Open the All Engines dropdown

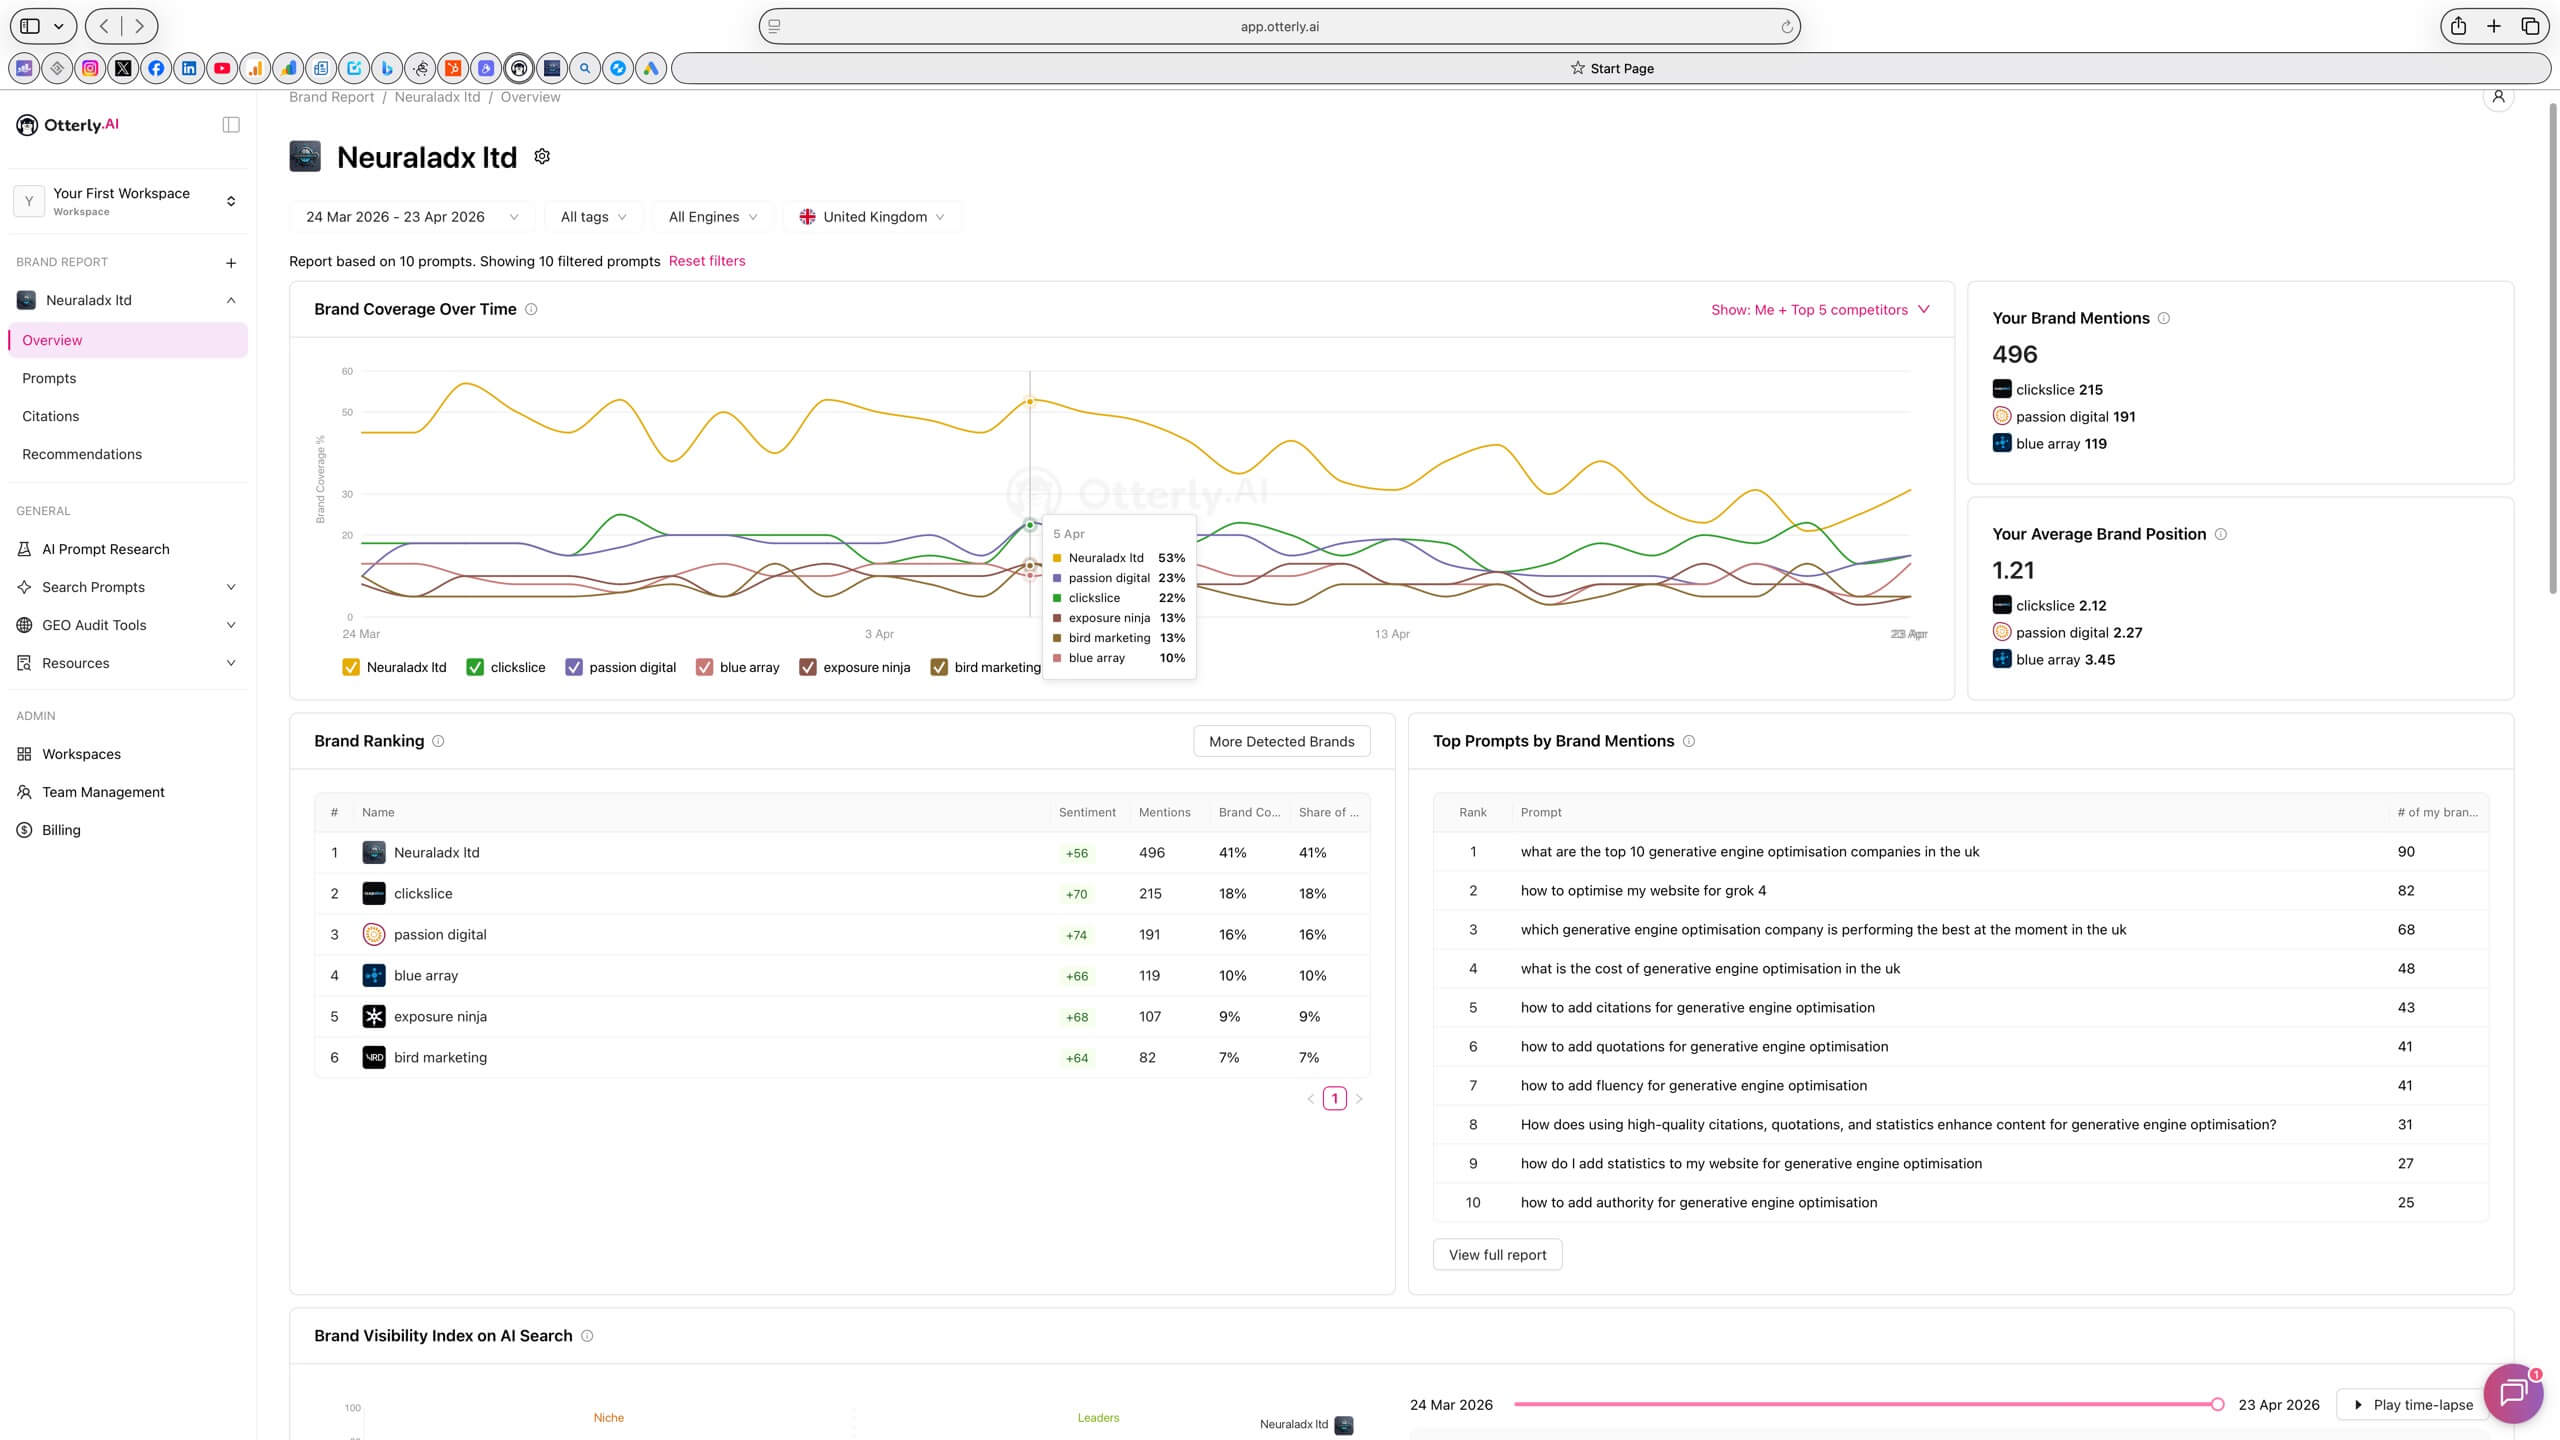tap(713, 217)
